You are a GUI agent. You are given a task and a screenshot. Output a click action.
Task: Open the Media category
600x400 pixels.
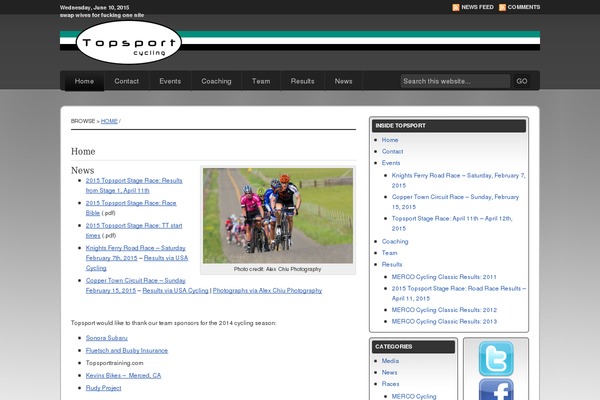tap(390, 361)
